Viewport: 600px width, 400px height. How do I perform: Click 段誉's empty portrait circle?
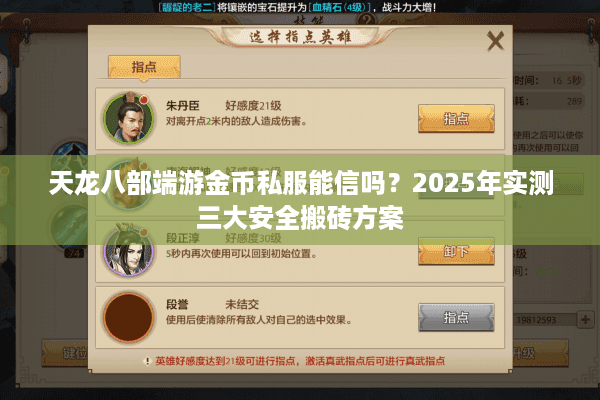[x=129, y=317]
